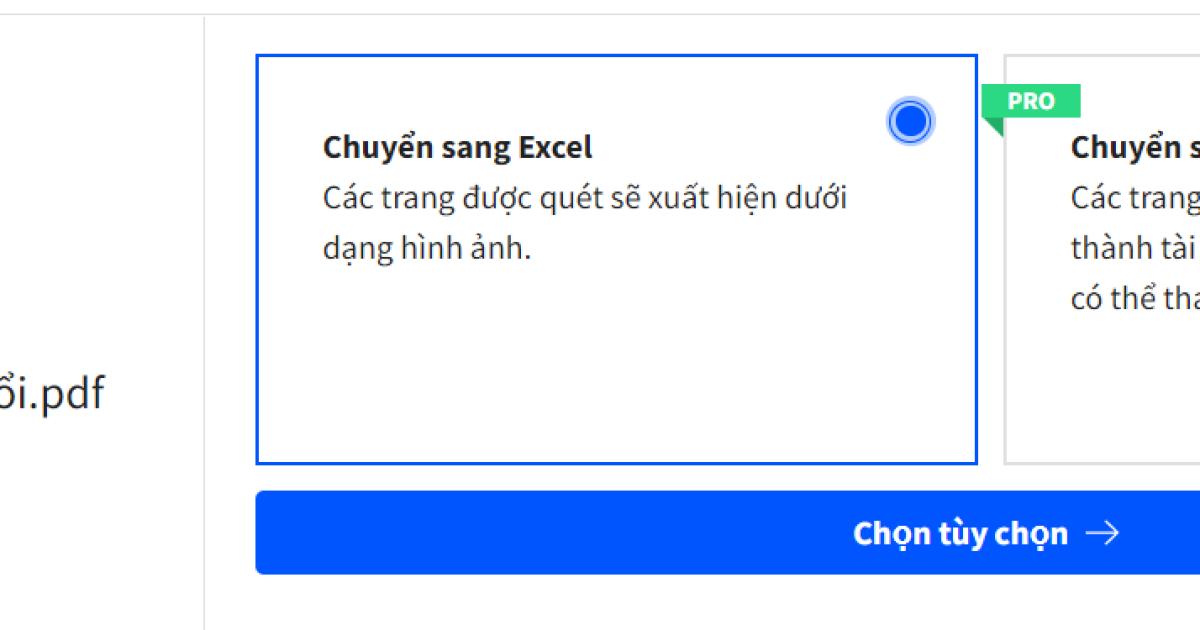This screenshot has width=1200, height=630.
Task: Click the green PRO badge on the second card
Action: [x=1033, y=101]
